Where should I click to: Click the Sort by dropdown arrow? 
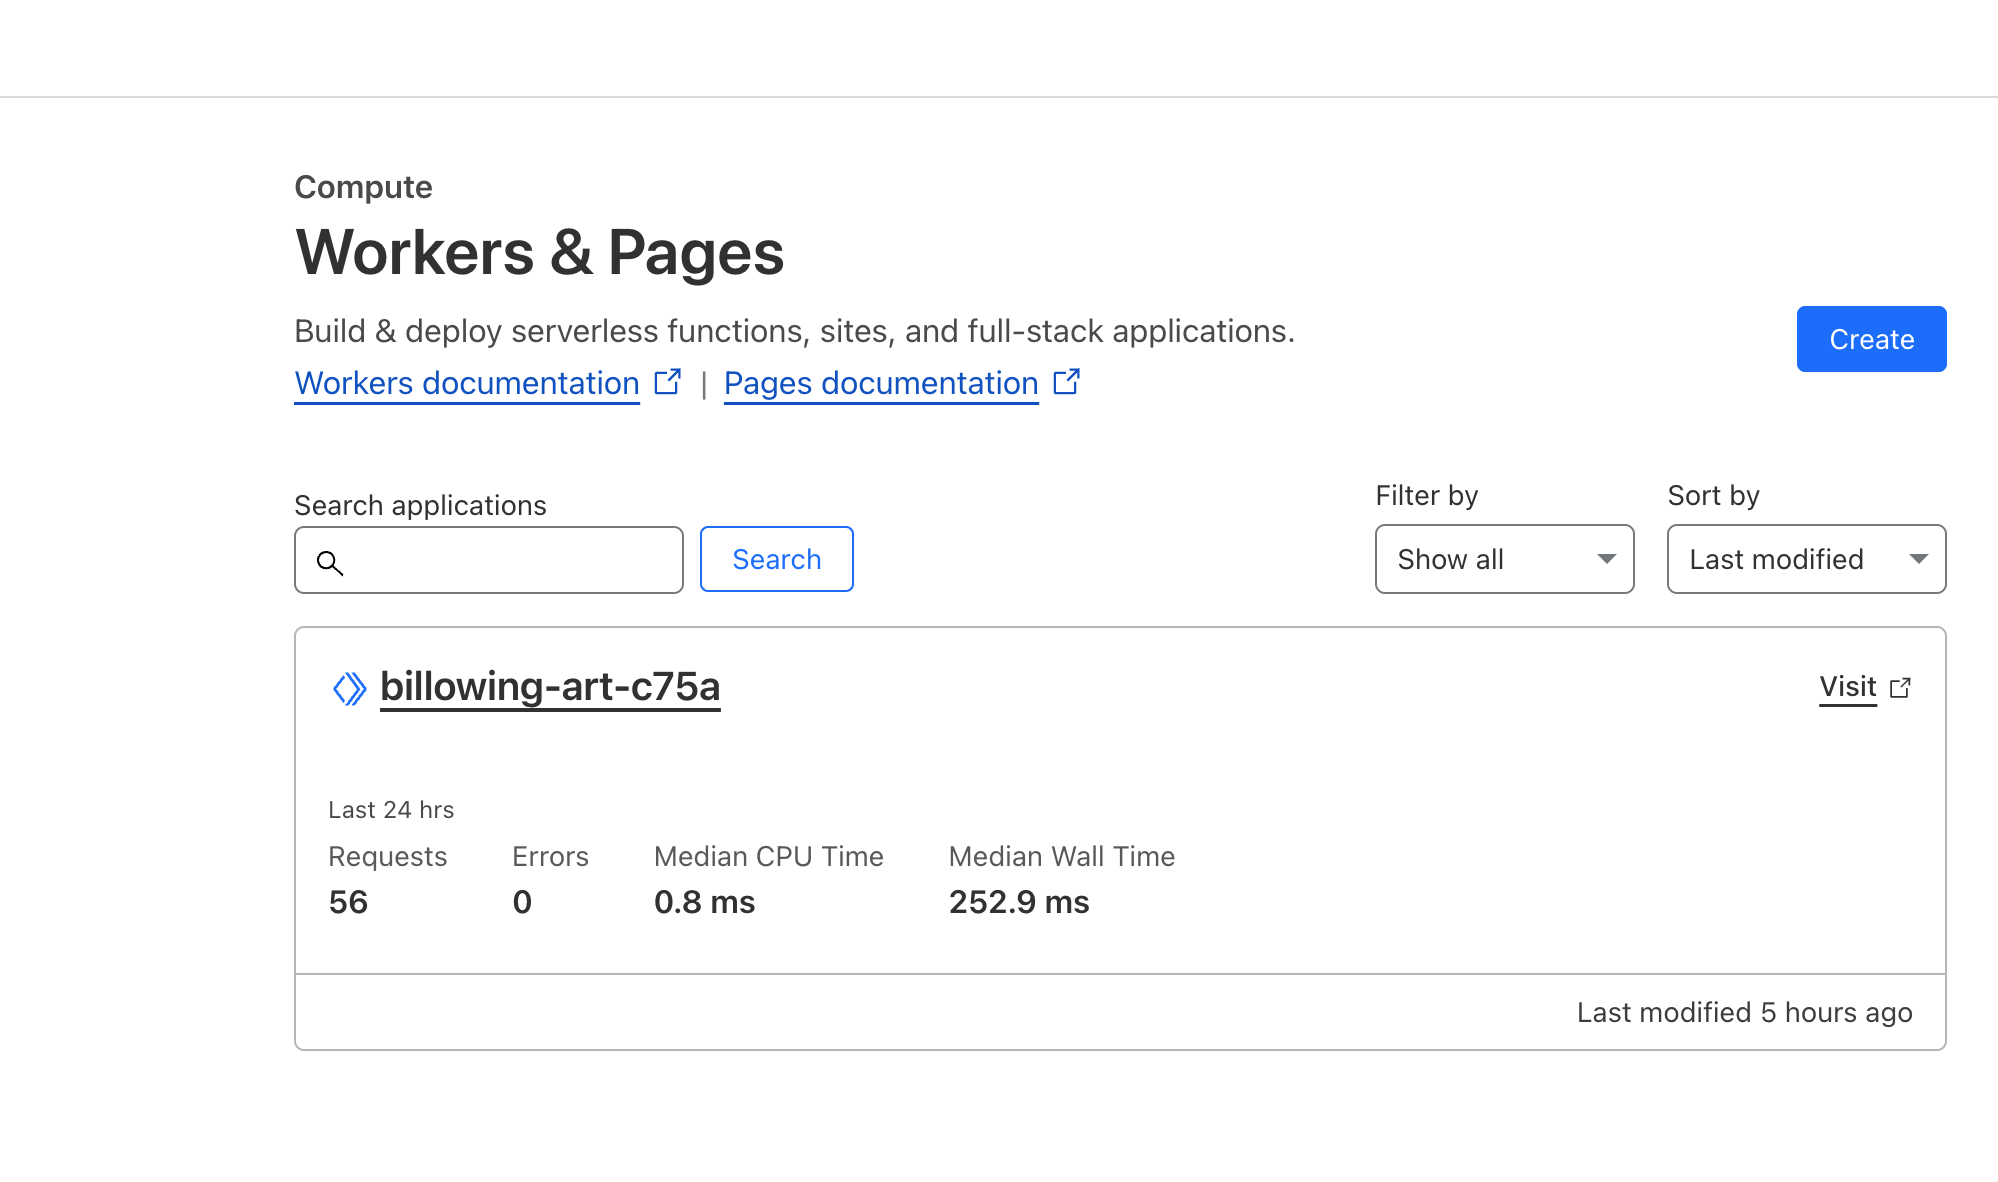(1918, 559)
